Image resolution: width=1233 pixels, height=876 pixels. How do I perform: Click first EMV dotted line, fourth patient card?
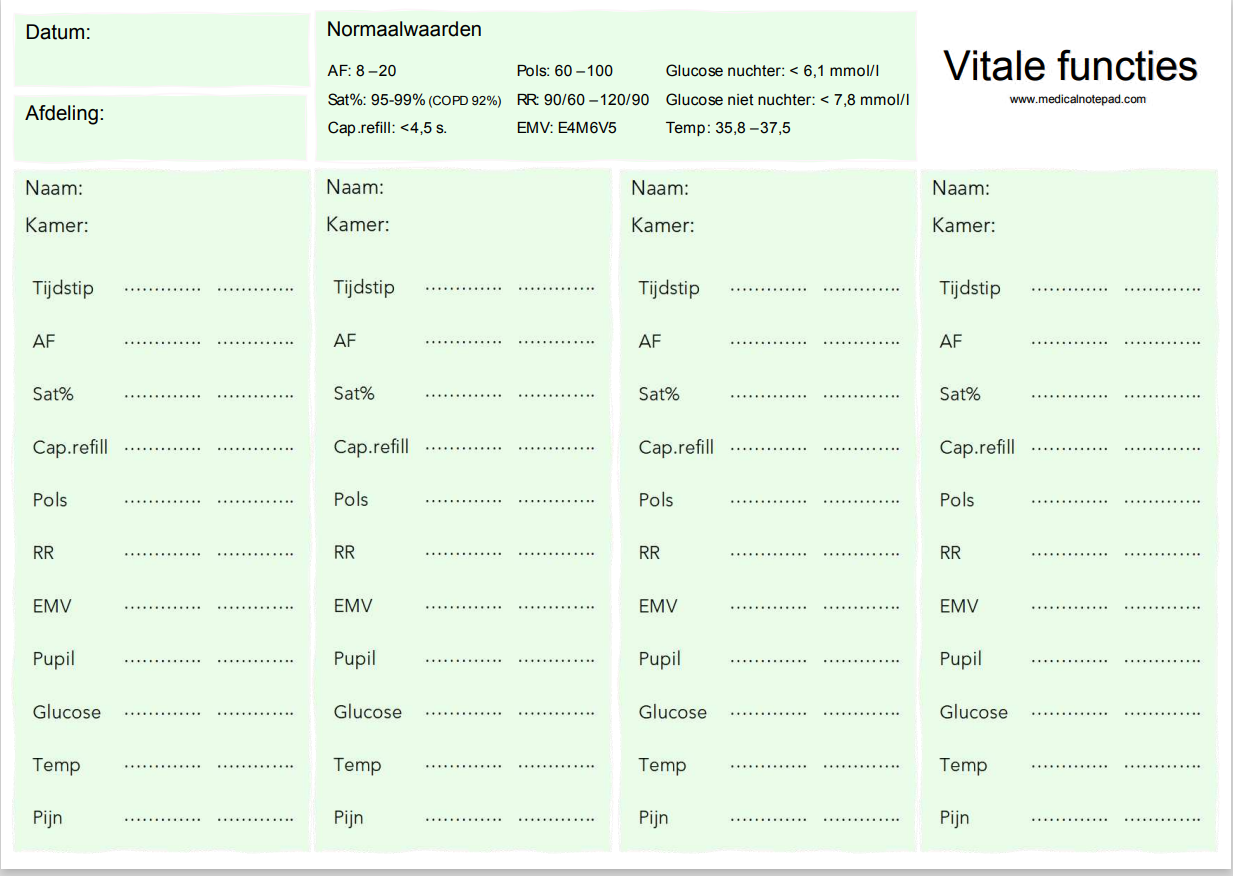click(1069, 607)
